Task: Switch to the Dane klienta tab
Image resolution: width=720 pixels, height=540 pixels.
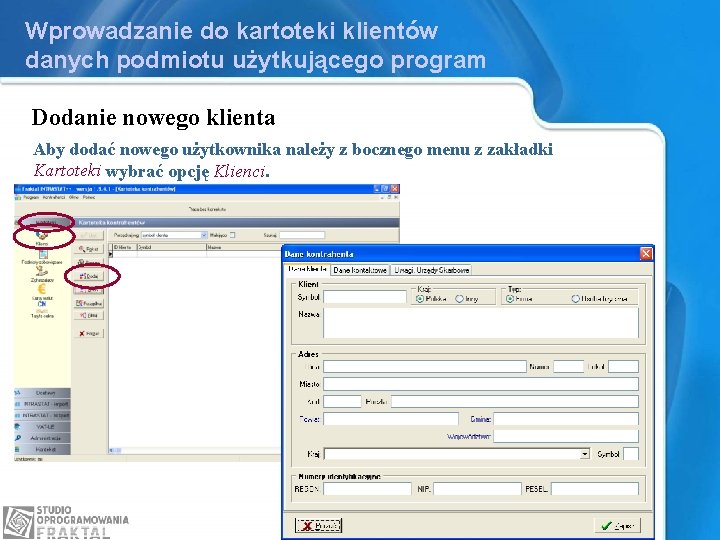Action: point(307,269)
